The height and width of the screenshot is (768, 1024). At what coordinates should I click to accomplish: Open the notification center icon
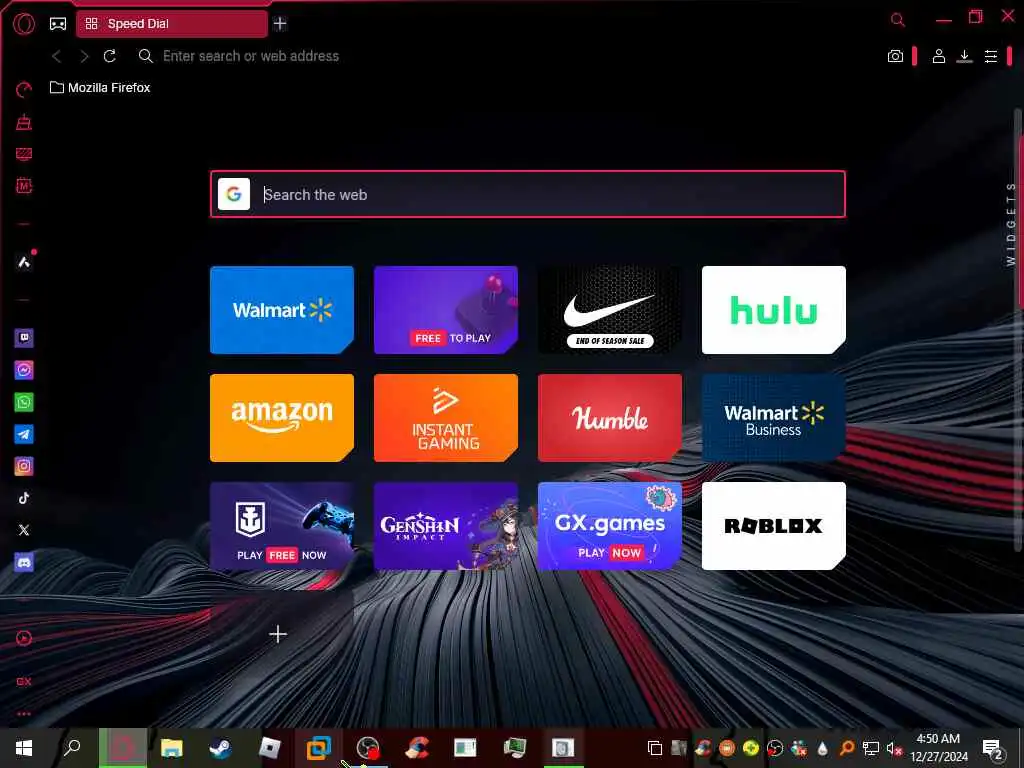[993, 748]
